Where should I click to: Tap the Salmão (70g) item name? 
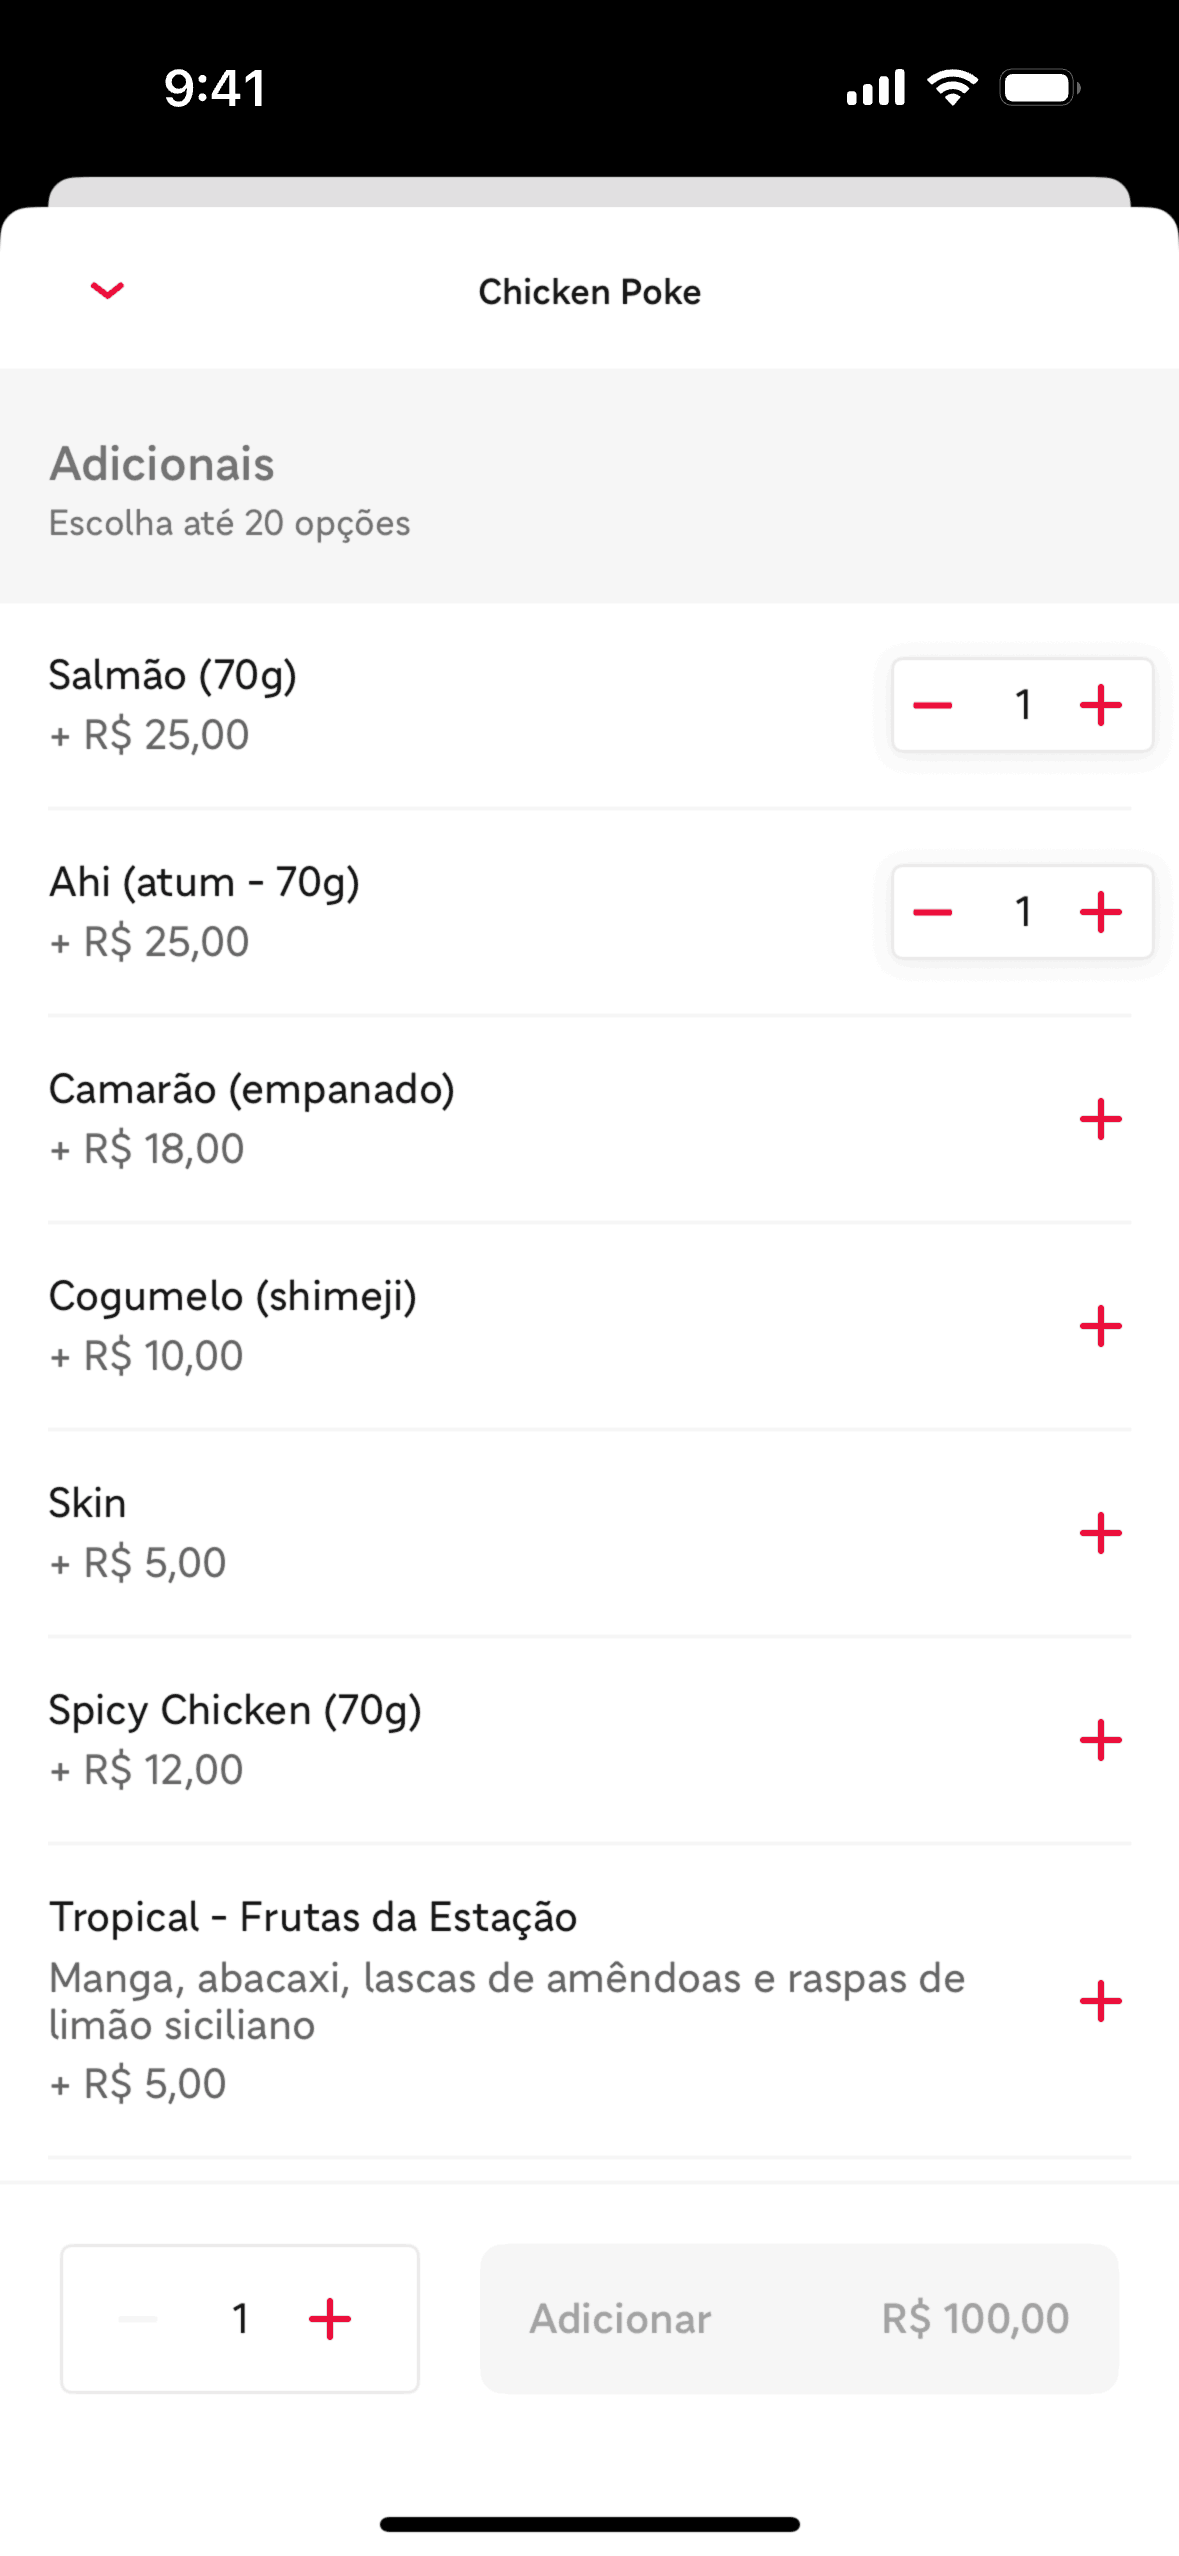click(173, 676)
